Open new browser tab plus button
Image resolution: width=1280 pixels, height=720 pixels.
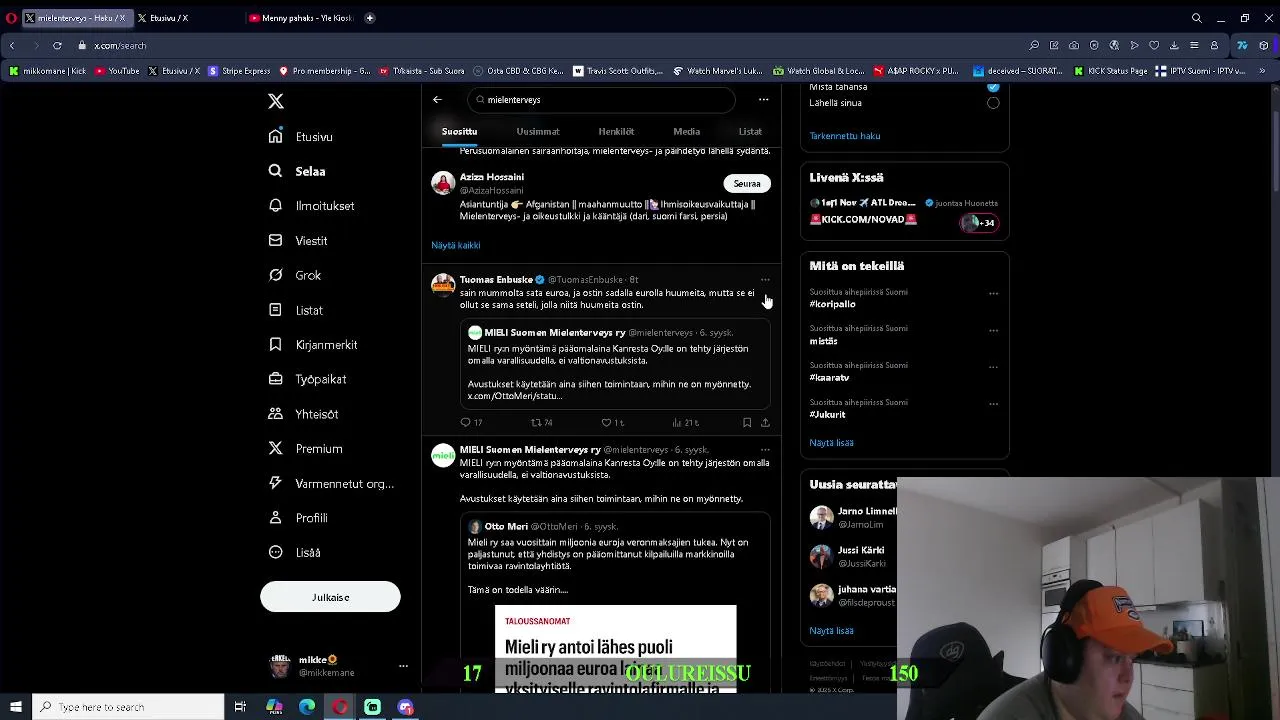tap(370, 18)
